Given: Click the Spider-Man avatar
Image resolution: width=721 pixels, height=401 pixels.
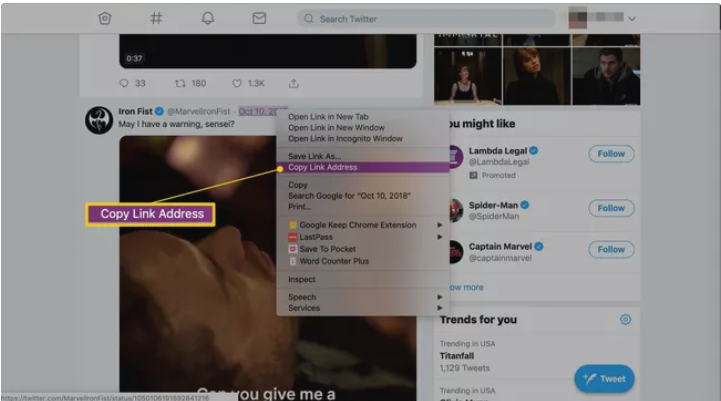Looking at the screenshot, I should [x=455, y=211].
